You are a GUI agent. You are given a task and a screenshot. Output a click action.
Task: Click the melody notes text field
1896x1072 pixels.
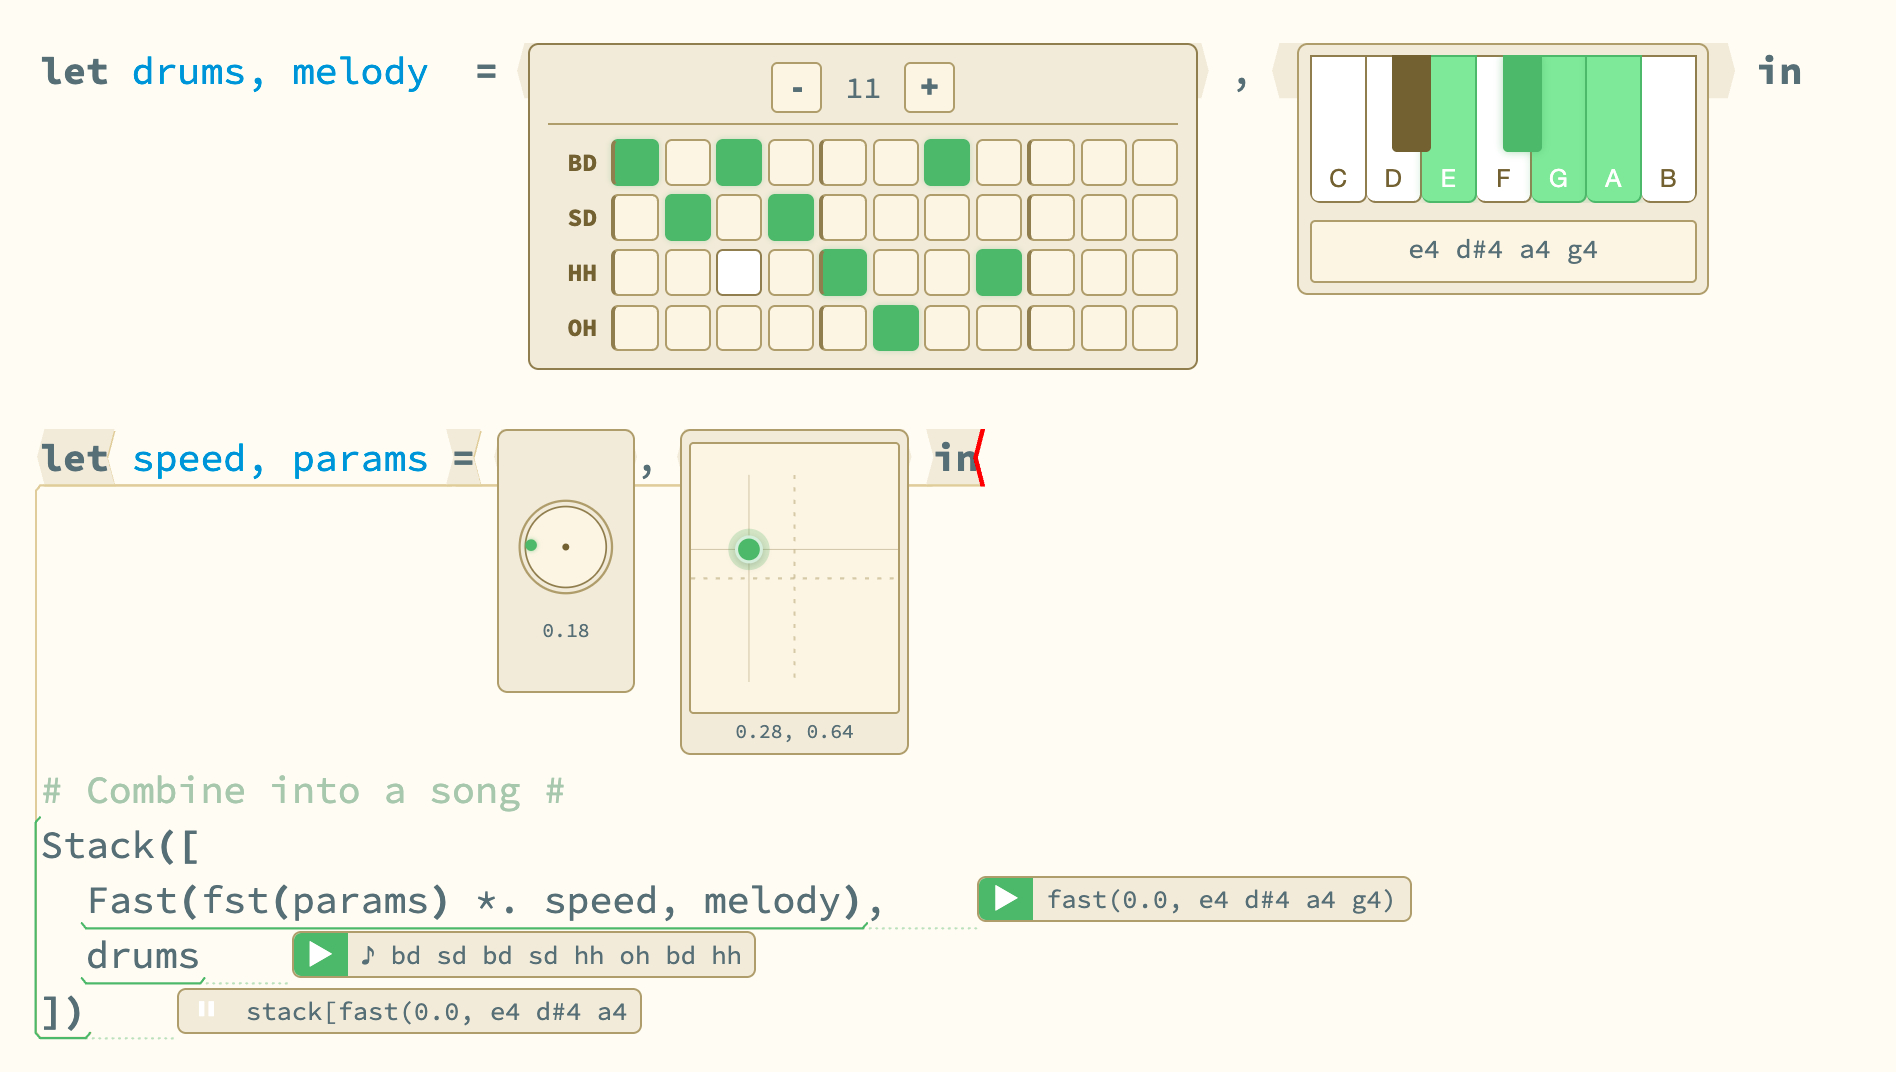coord(1502,250)
